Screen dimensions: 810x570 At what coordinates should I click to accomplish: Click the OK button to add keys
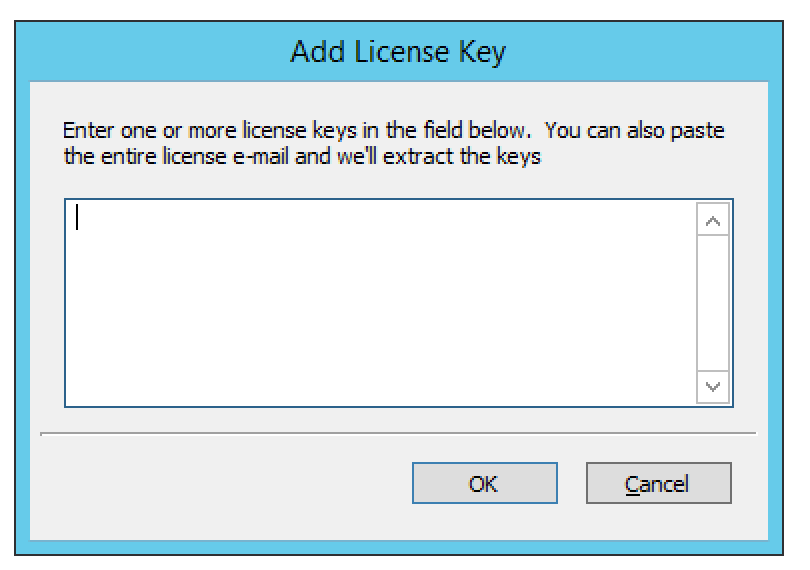pos(485,483)
